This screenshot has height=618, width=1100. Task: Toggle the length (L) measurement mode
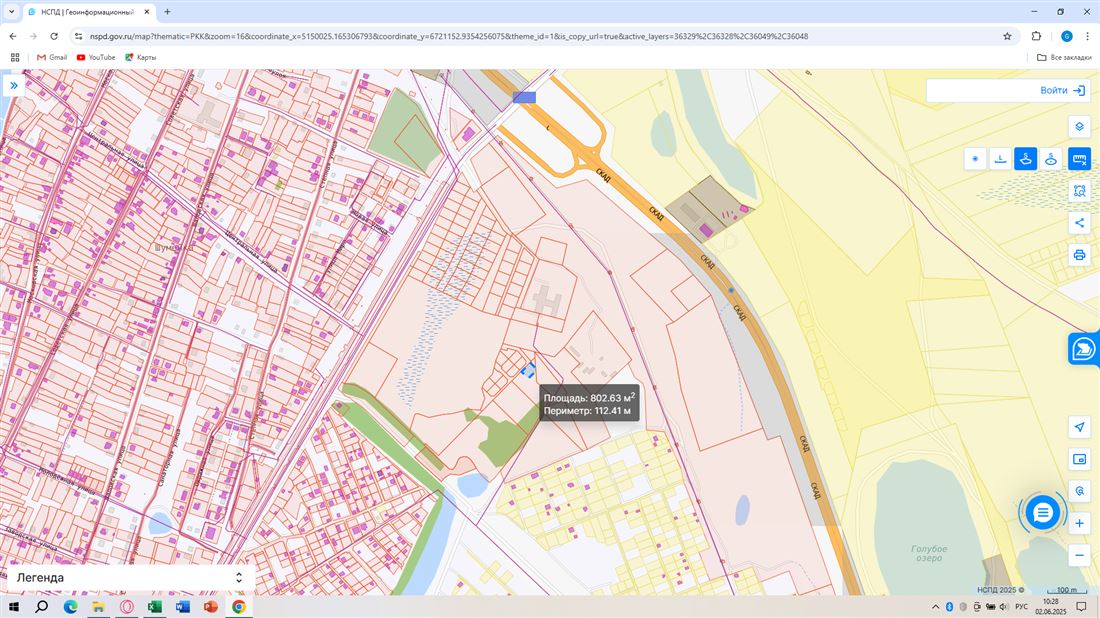coord(1000,159)
